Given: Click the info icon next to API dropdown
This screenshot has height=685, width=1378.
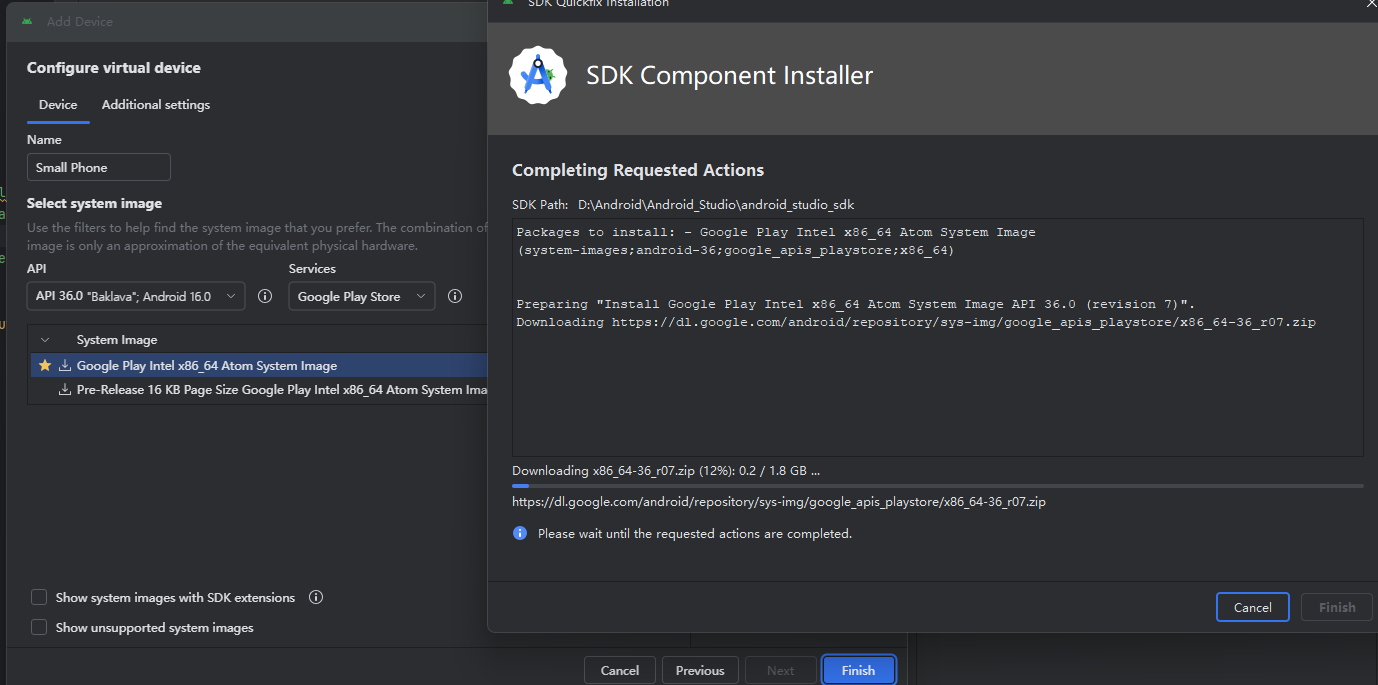Looking at the screenshot, I should pos(265,296).
